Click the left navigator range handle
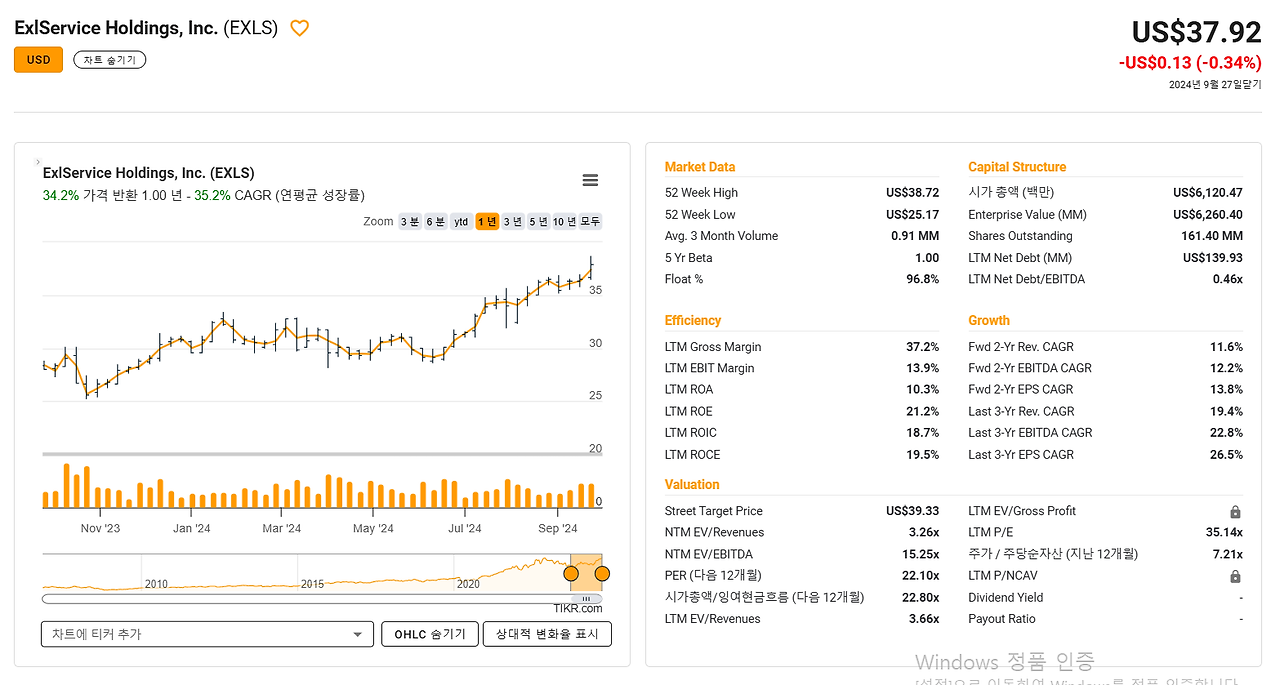Screen dimensions: 1280x685 571,573
